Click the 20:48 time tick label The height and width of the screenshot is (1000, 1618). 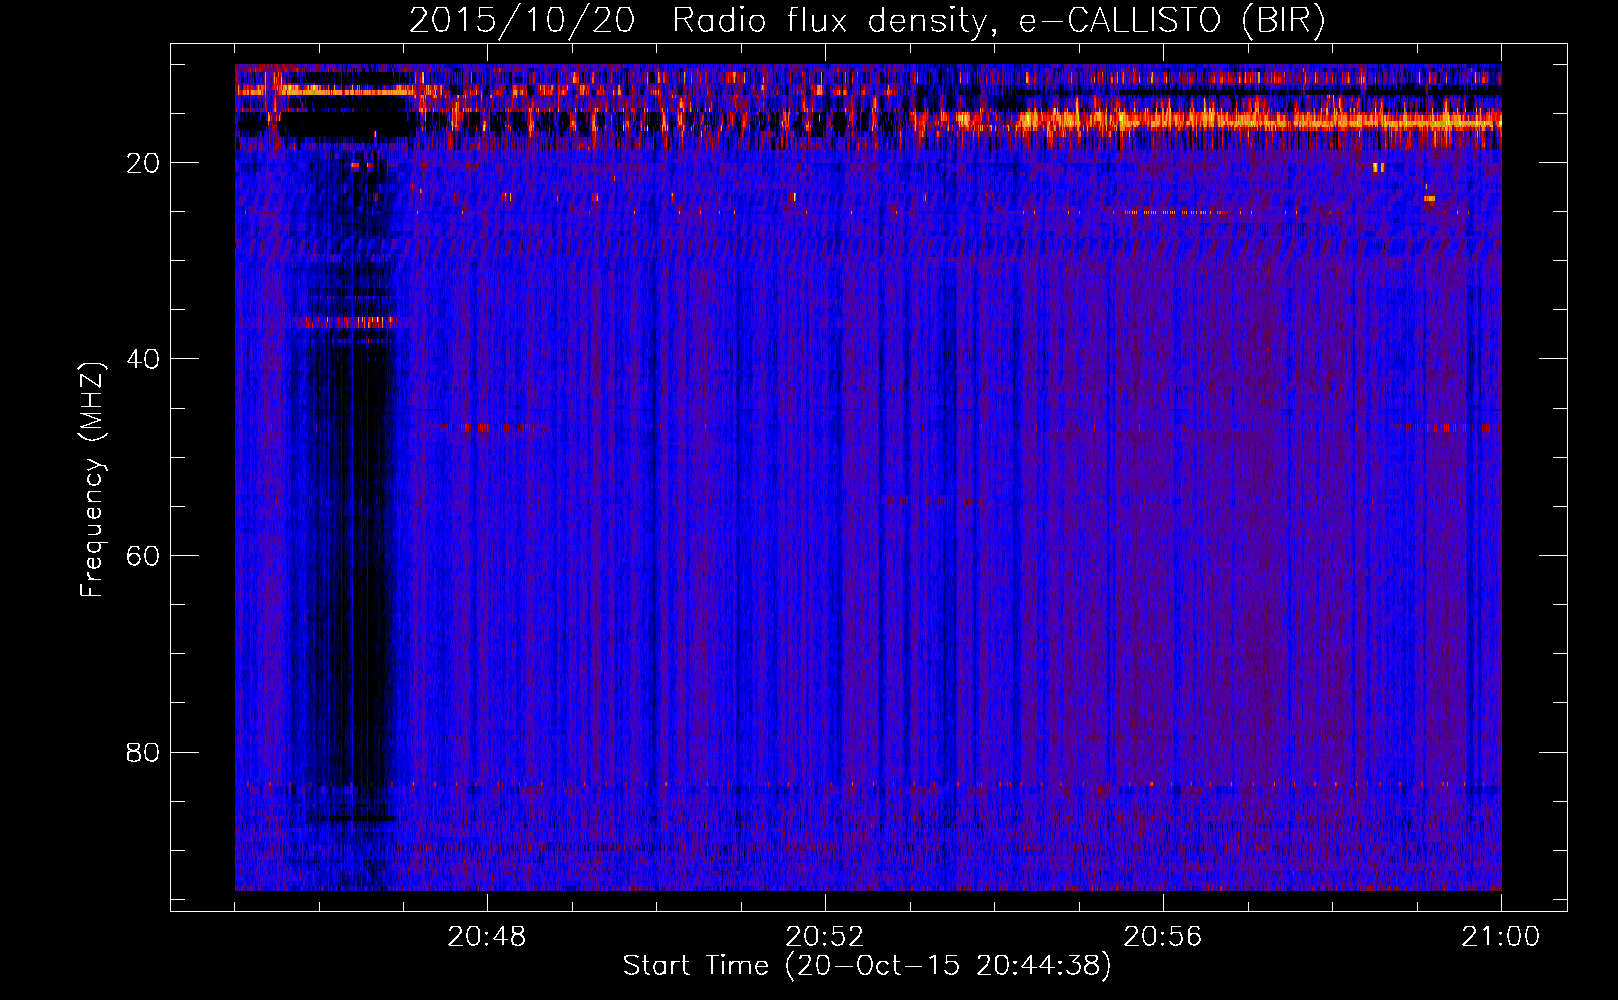[487, 937]
